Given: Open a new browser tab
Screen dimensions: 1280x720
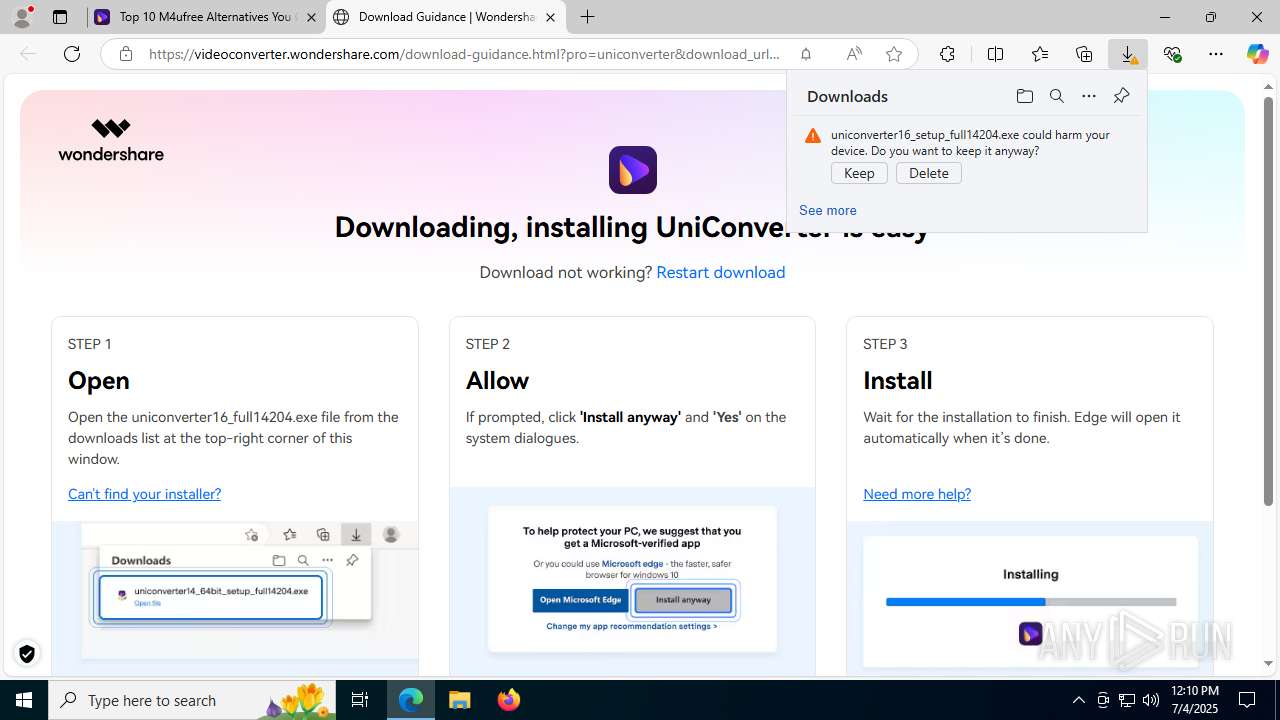Looking at the screenshot, I should click(x=588, y=17).
